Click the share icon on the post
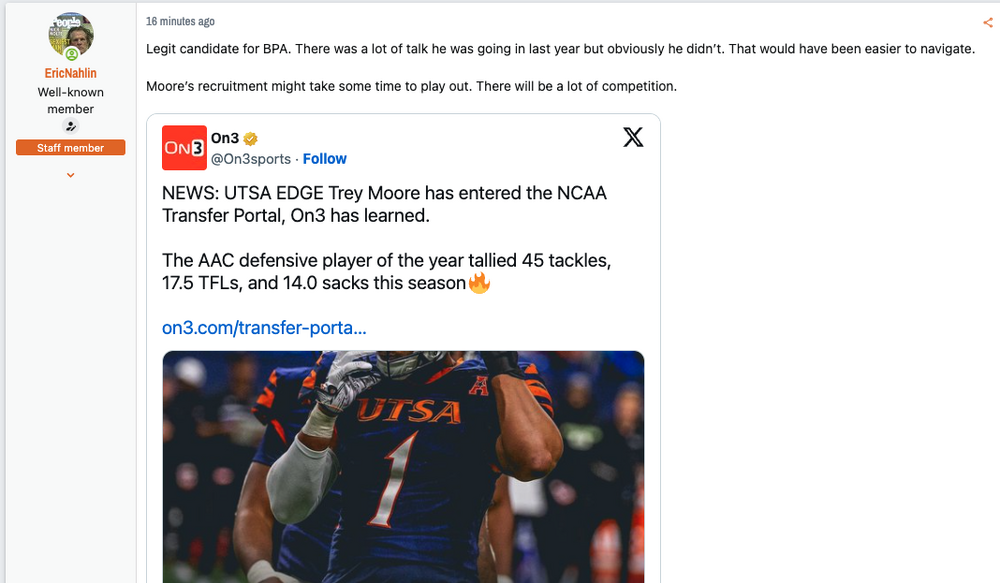Screen dimensions: 1000x583 [x=988, y=22]
